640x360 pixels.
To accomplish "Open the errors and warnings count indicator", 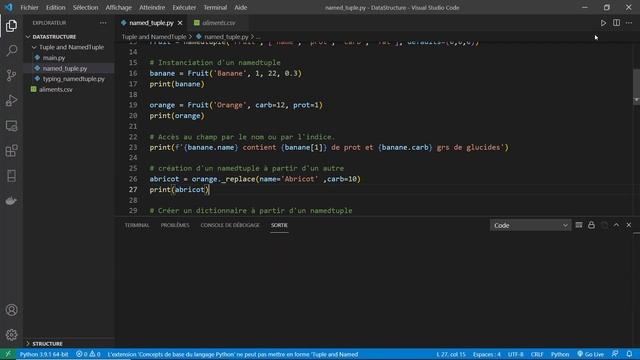I will (88, 354).
